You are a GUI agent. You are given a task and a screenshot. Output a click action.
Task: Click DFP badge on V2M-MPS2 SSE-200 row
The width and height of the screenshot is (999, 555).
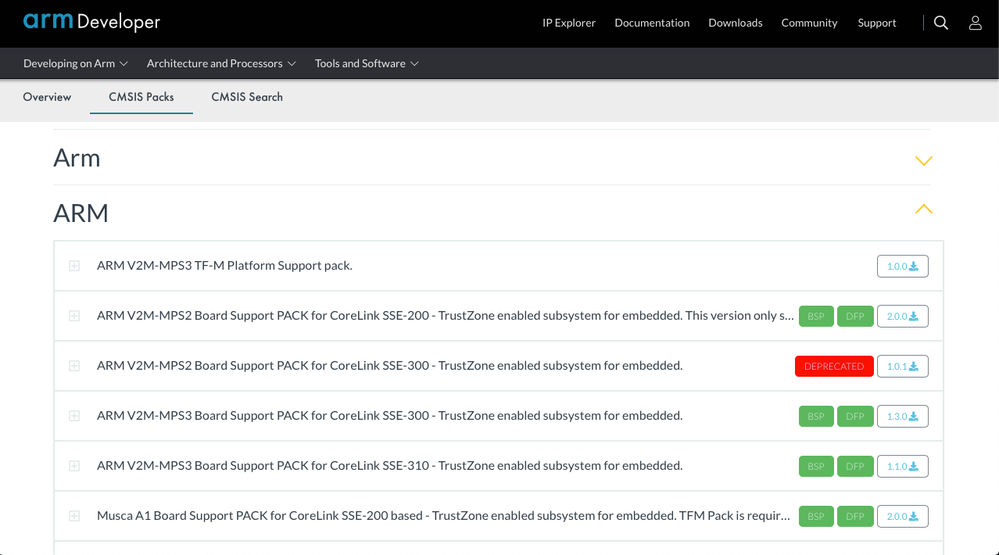tap(855, 316)
